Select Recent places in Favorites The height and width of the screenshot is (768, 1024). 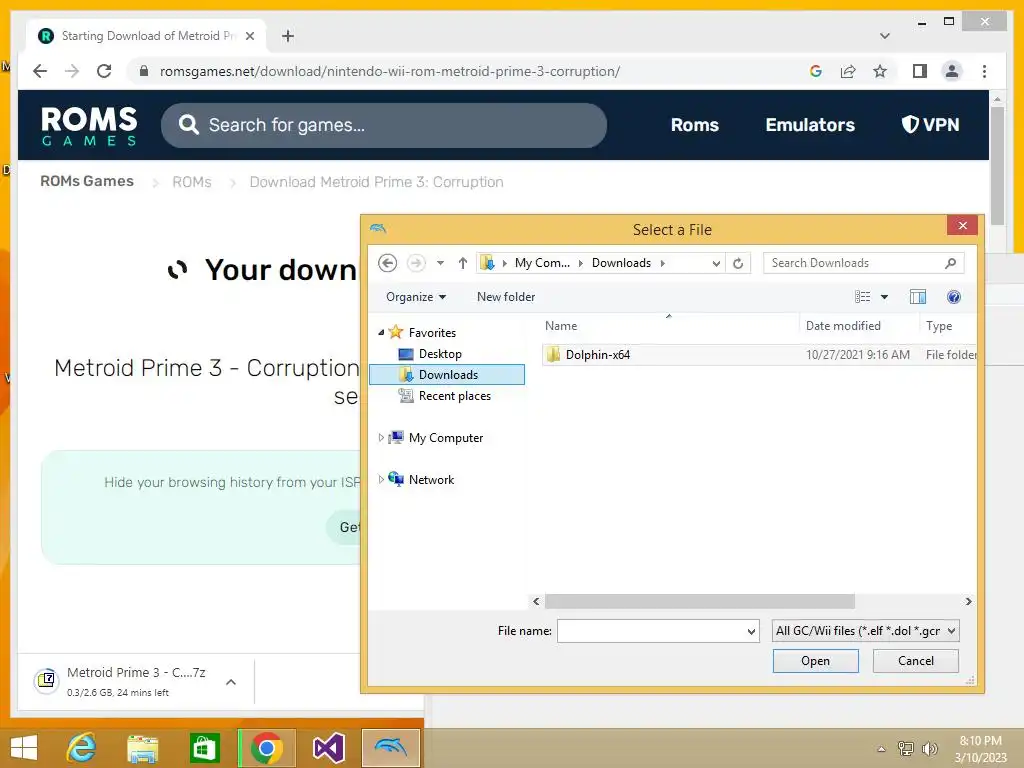pos(455,396)
